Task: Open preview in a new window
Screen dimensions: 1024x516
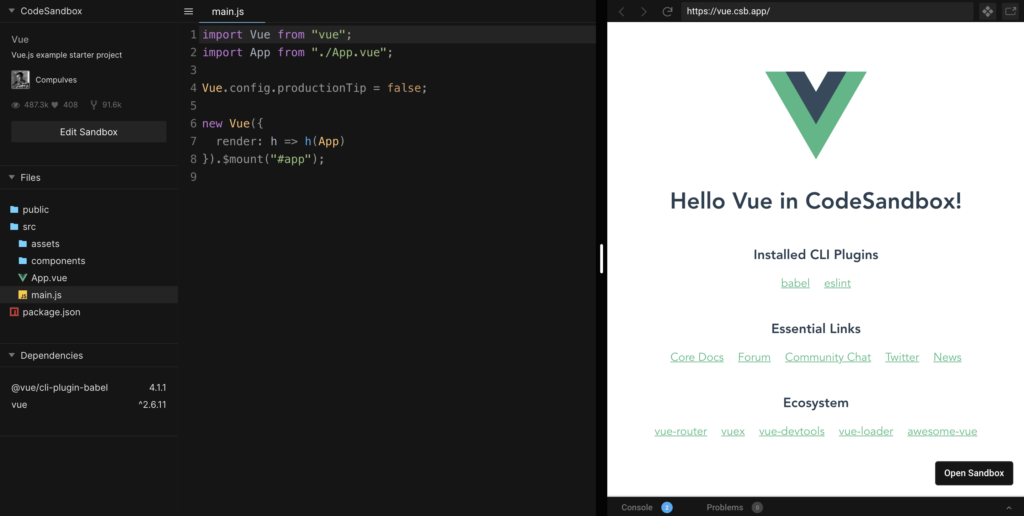Action: point(1009,12)
